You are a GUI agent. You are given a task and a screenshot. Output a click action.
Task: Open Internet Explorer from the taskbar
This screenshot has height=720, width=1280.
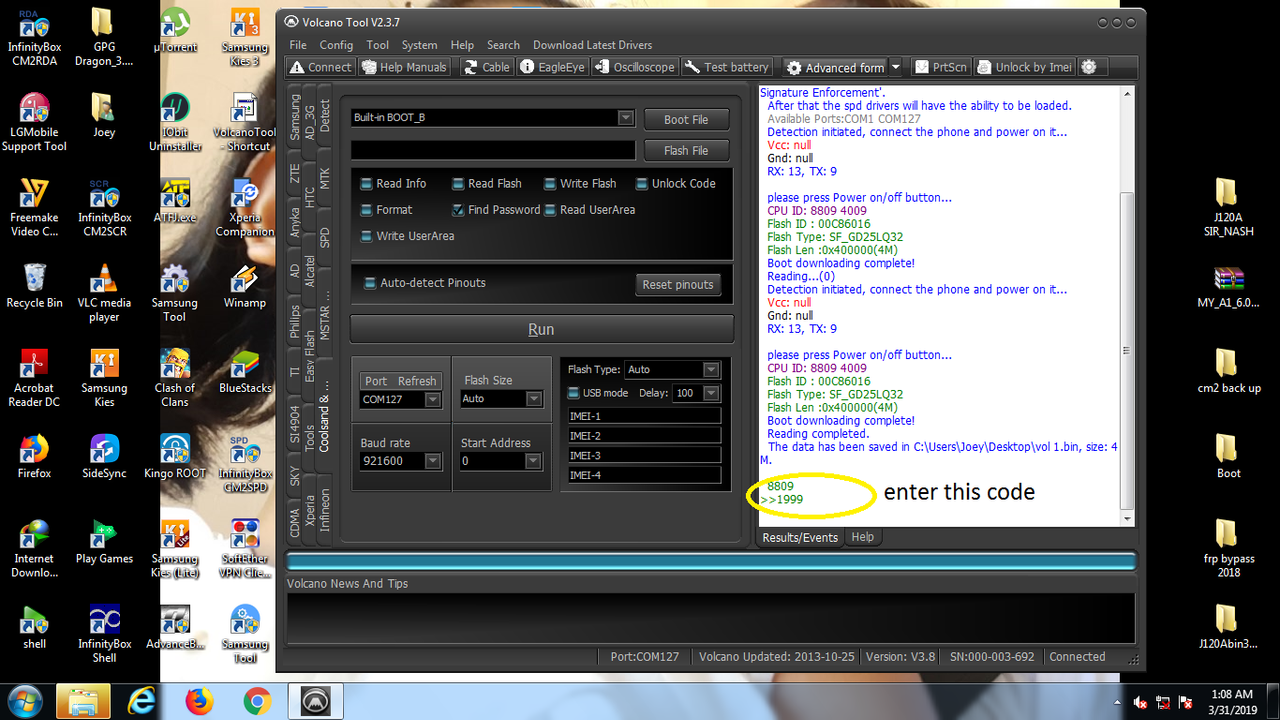142,702
